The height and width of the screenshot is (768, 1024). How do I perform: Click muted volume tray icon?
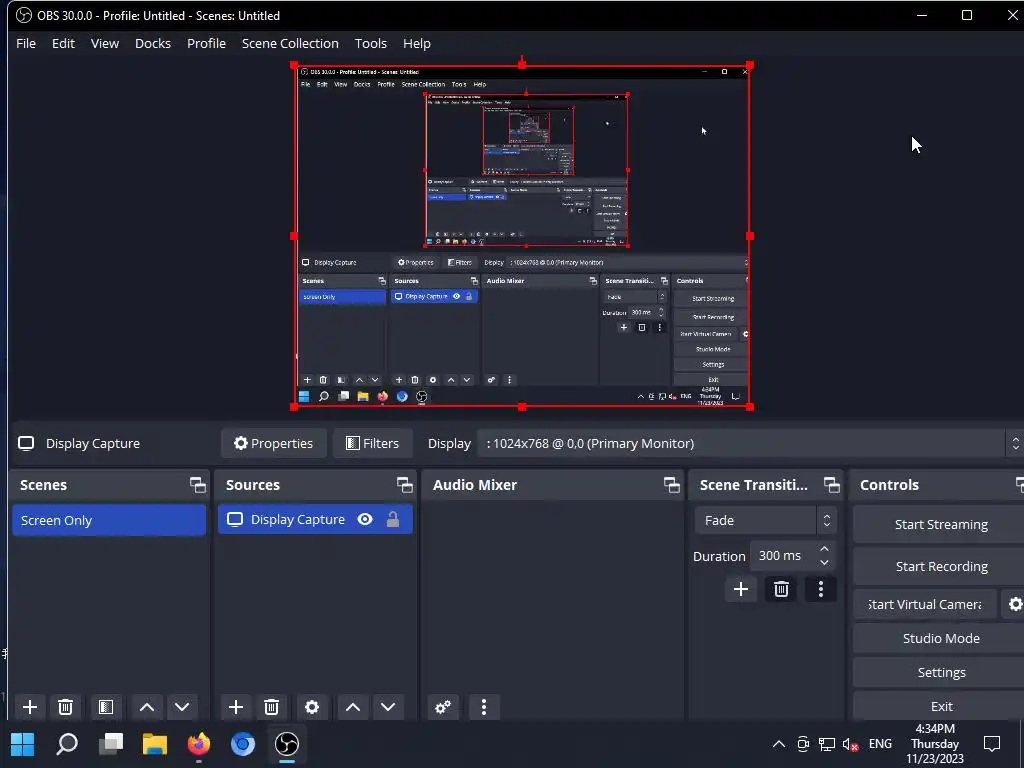click(850, 744)
